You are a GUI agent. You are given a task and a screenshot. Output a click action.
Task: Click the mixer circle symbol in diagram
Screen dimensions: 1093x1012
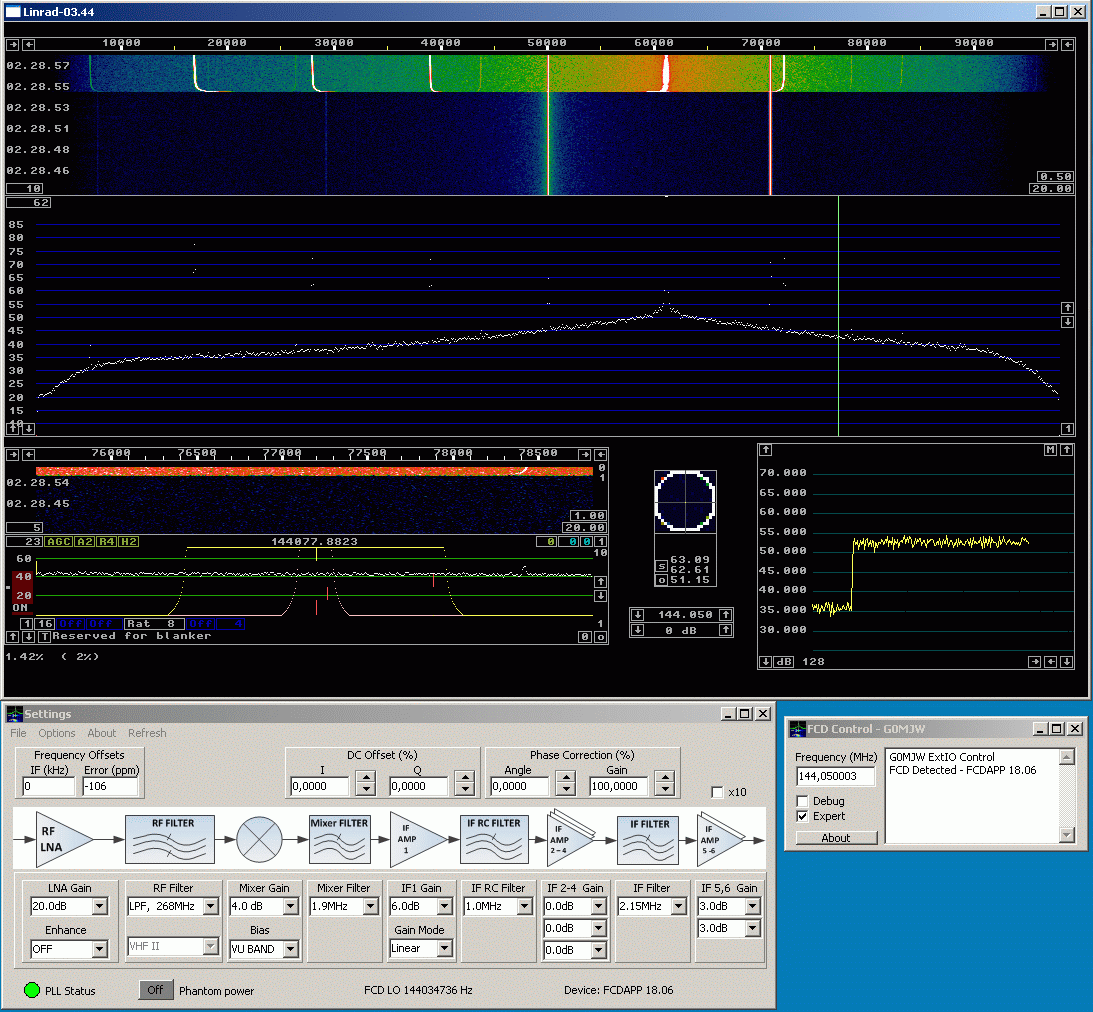259,838
